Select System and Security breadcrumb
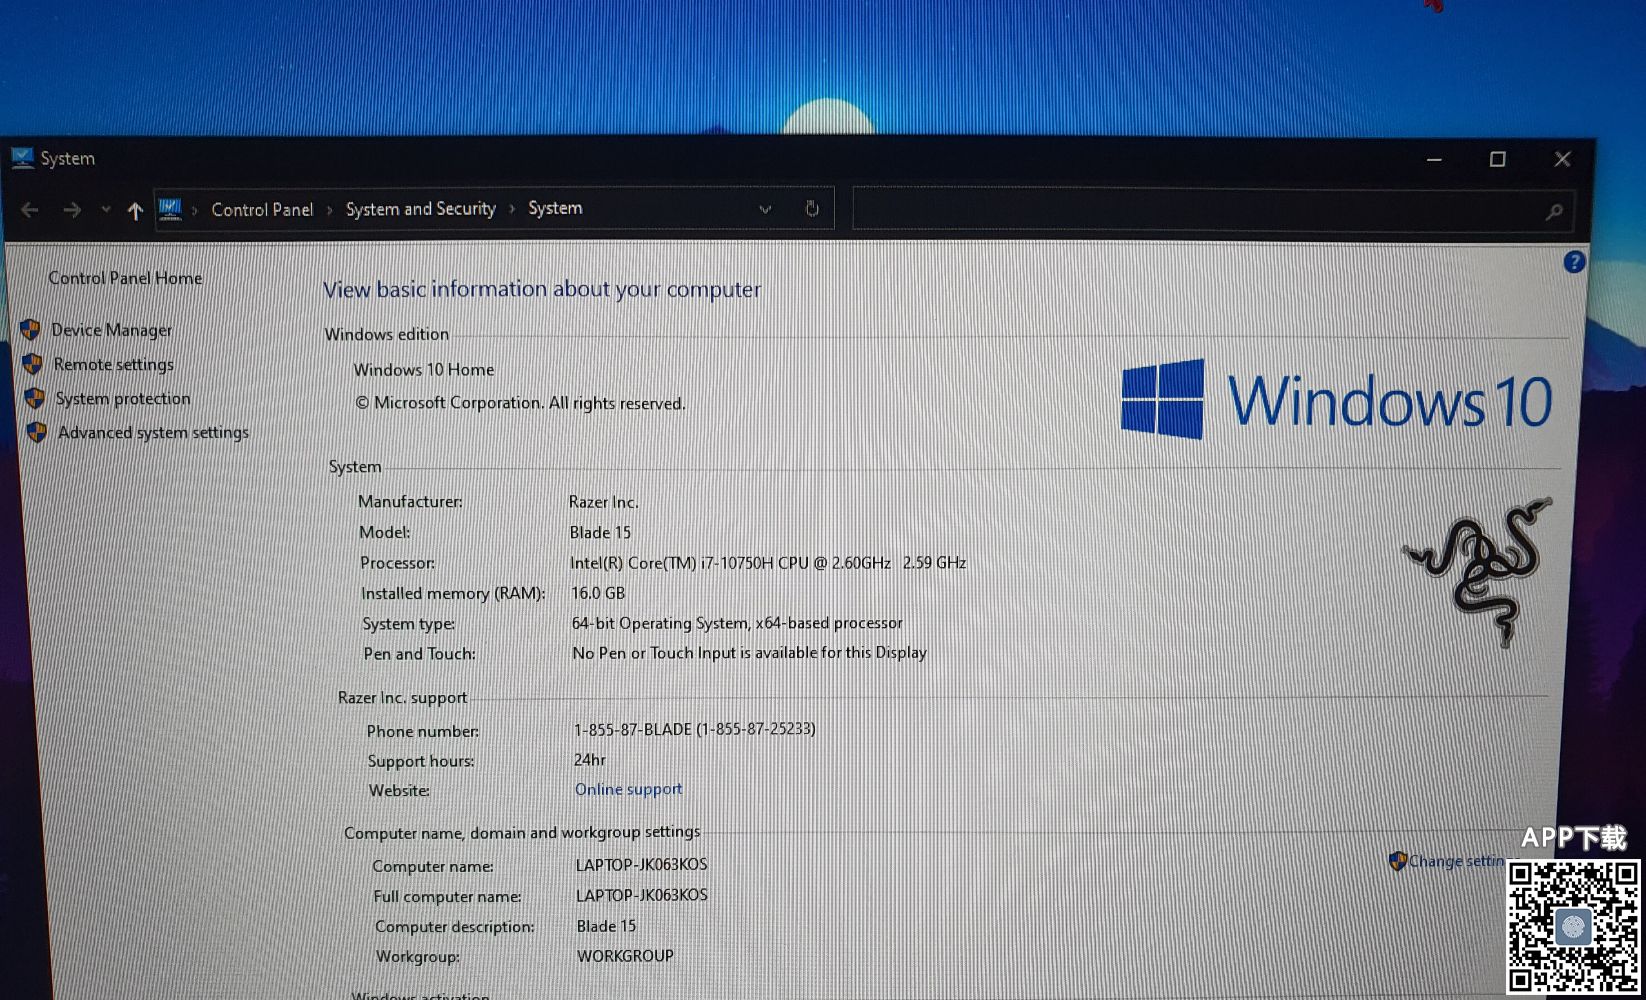 click(420, 209)
